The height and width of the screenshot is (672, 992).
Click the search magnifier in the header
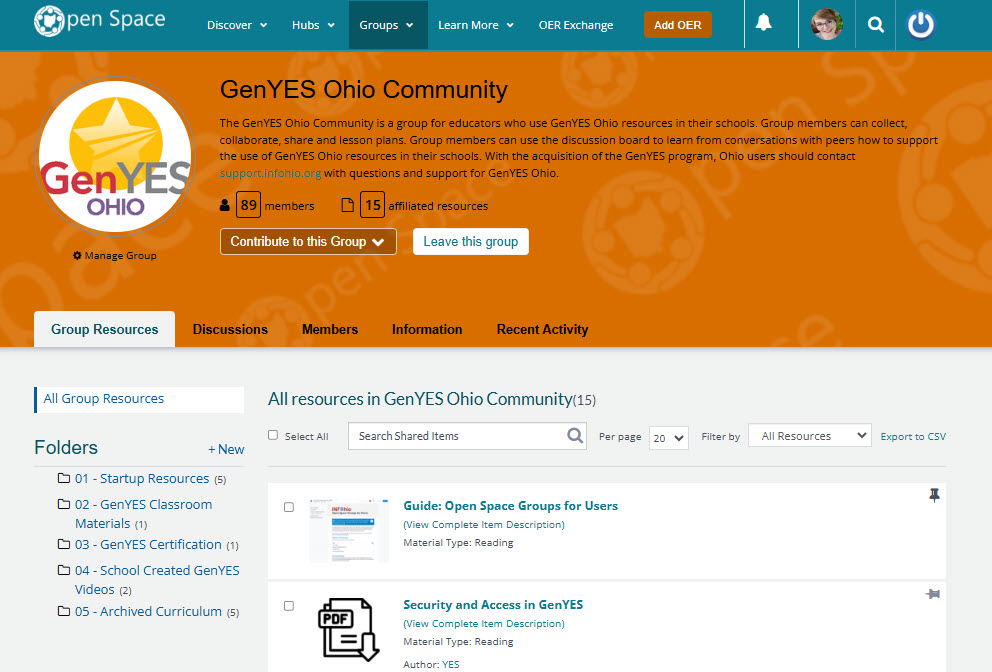point(876,25)
